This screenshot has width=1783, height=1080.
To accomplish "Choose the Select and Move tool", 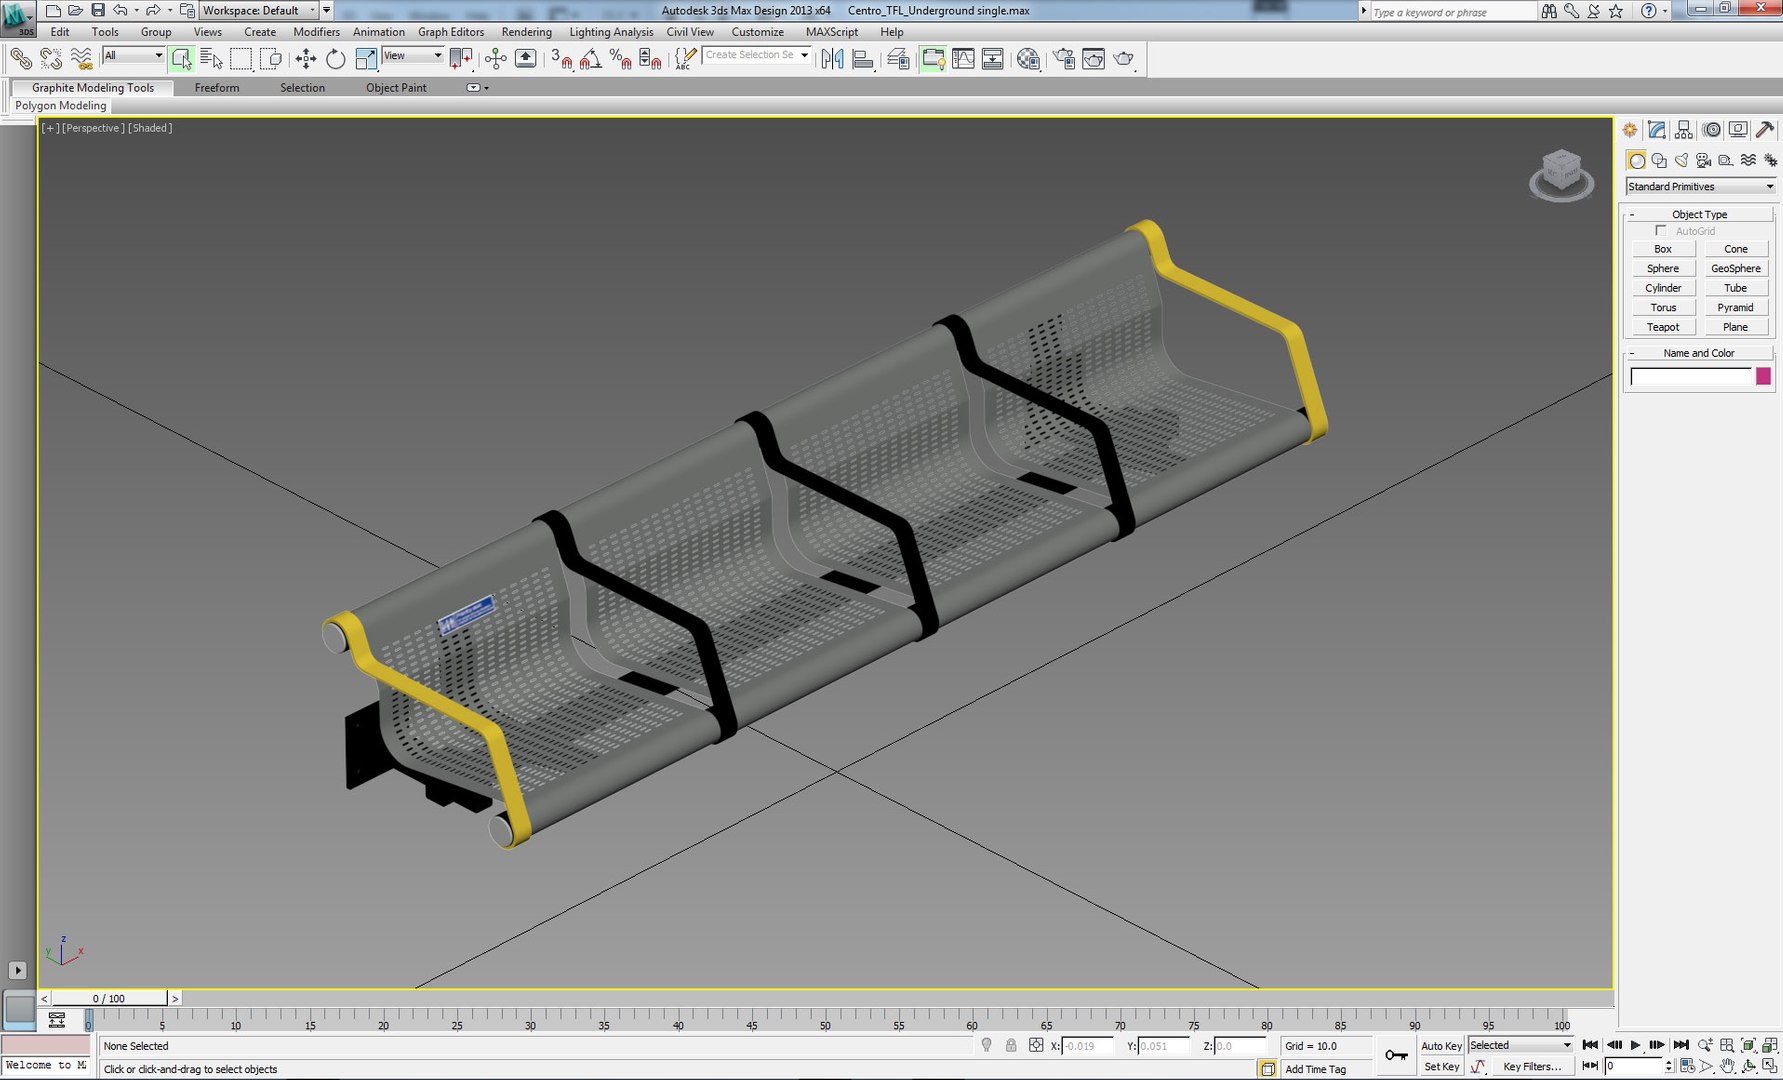I will coord(306,59).
